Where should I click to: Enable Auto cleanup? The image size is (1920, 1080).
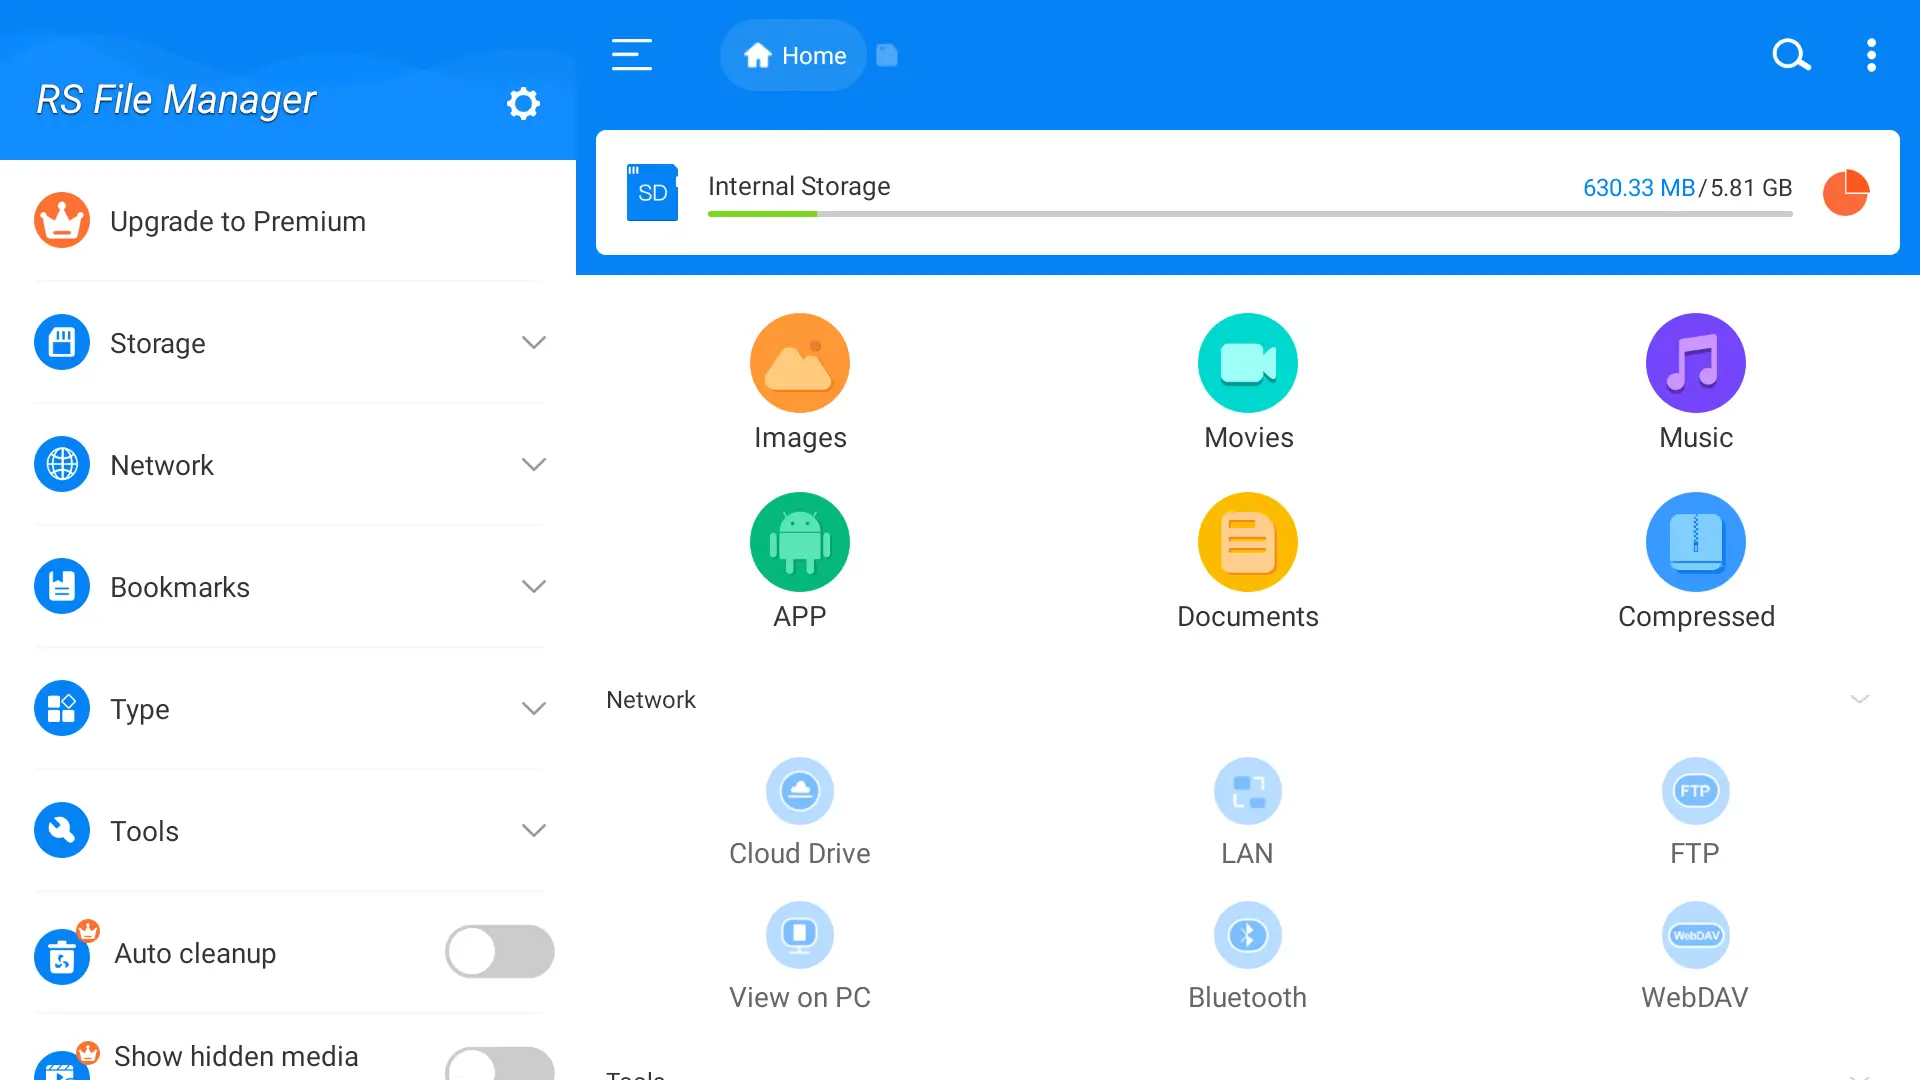[498, 952]
